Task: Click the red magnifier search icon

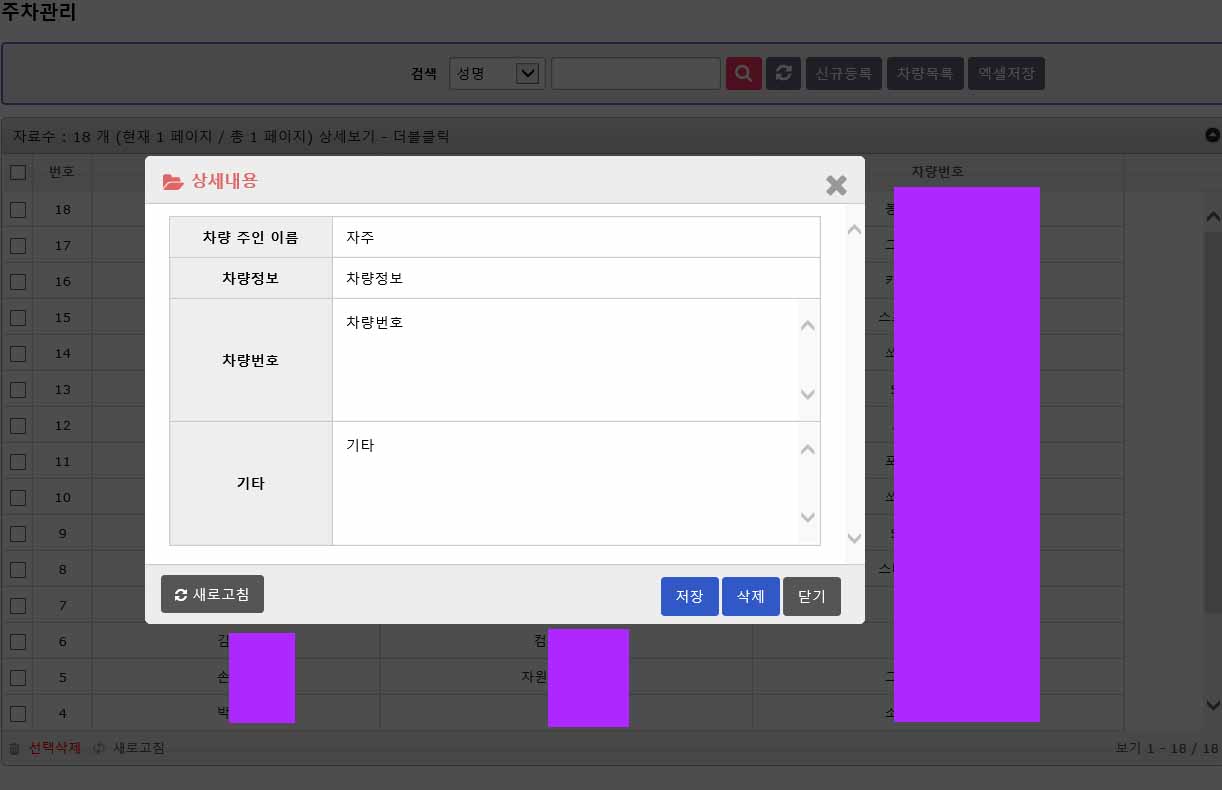Action: (743, 73)
